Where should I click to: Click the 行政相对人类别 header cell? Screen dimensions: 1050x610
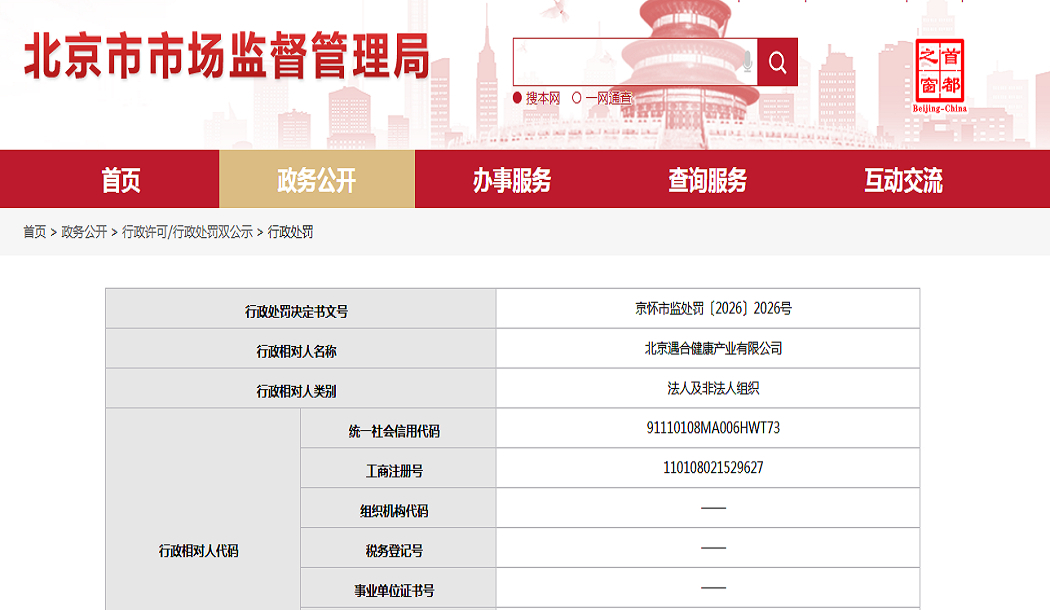tap(301, 388)
